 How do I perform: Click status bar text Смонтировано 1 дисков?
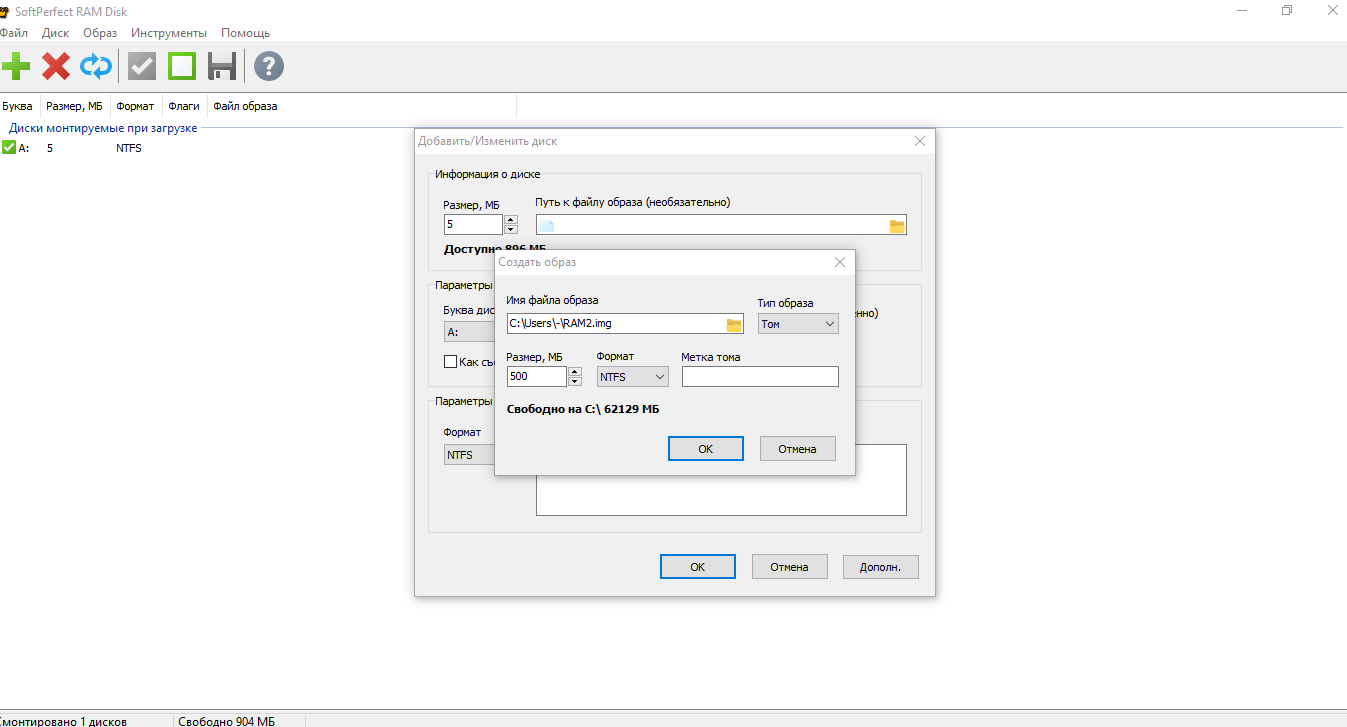coord(64,721)
